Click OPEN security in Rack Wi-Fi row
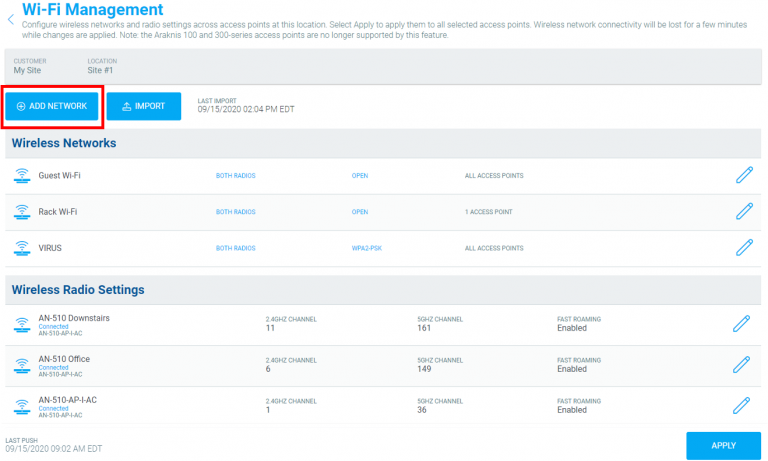Screen dimensions: 768x461 pyautogui.click(x=360, y=212)
